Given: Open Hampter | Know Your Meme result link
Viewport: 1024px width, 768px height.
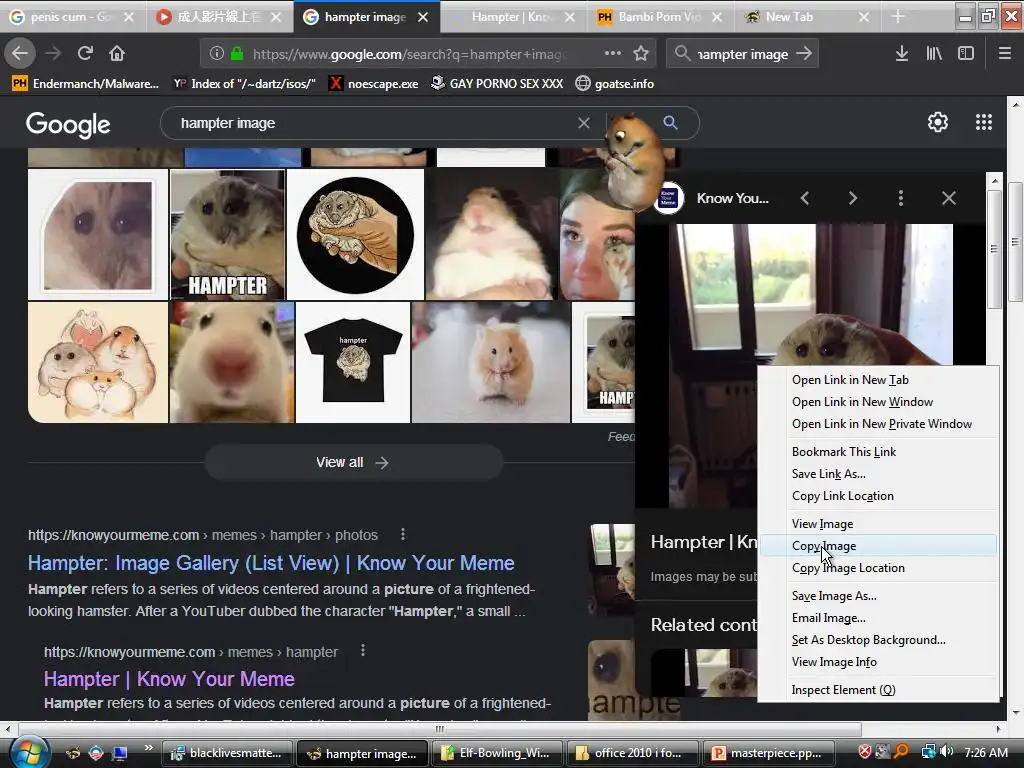Looking at the screenshot, I should (x=169, y=679).
